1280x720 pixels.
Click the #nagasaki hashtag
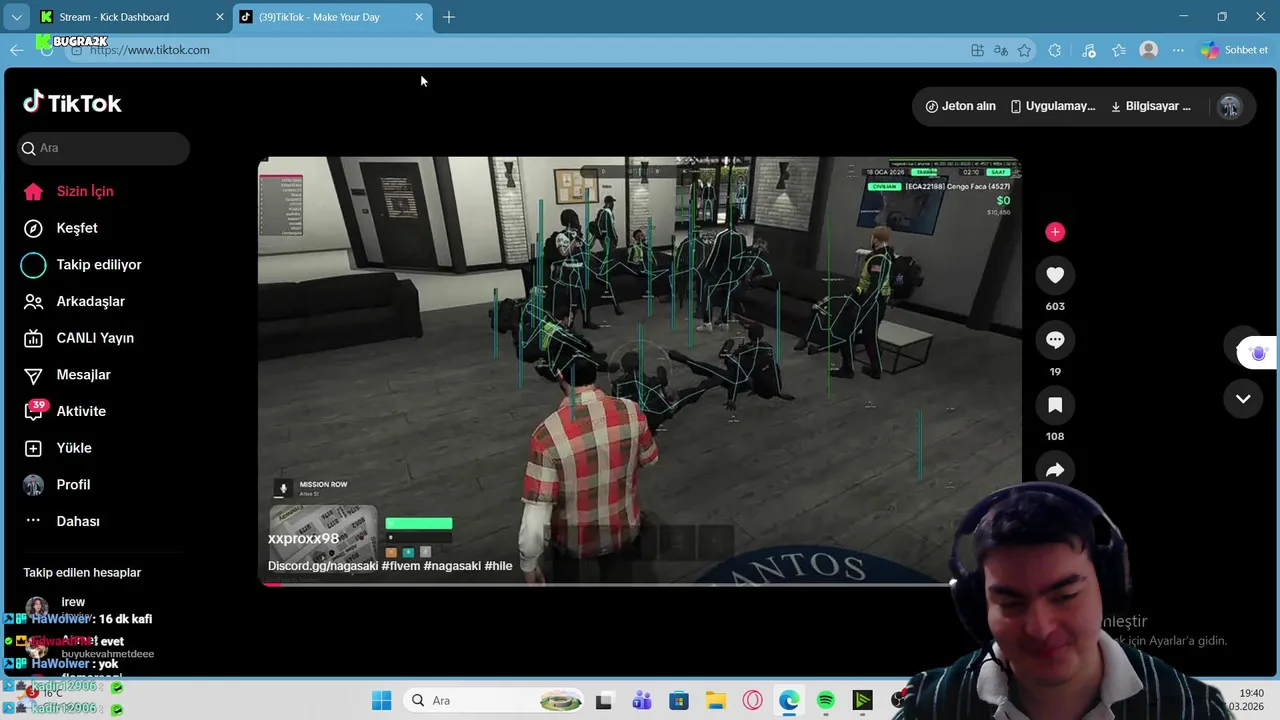tap(452, 566)
